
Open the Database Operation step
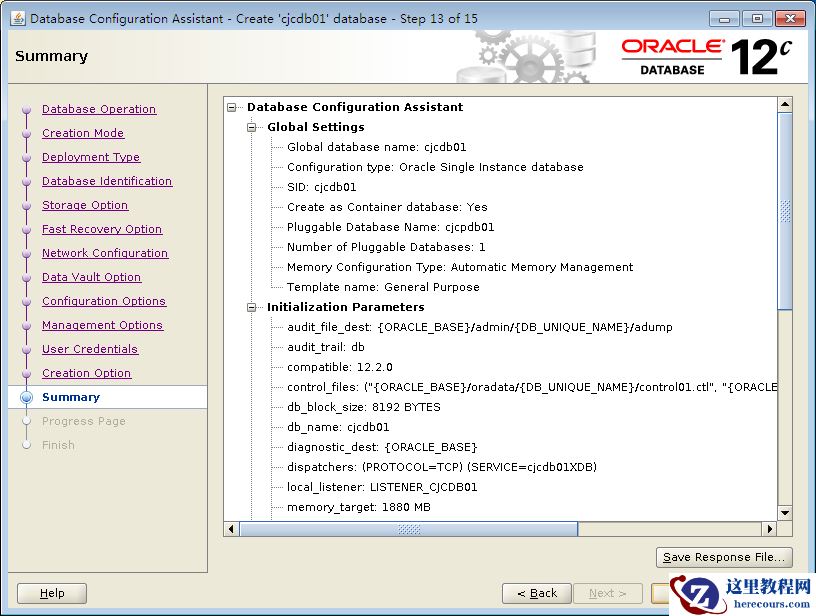99,109
